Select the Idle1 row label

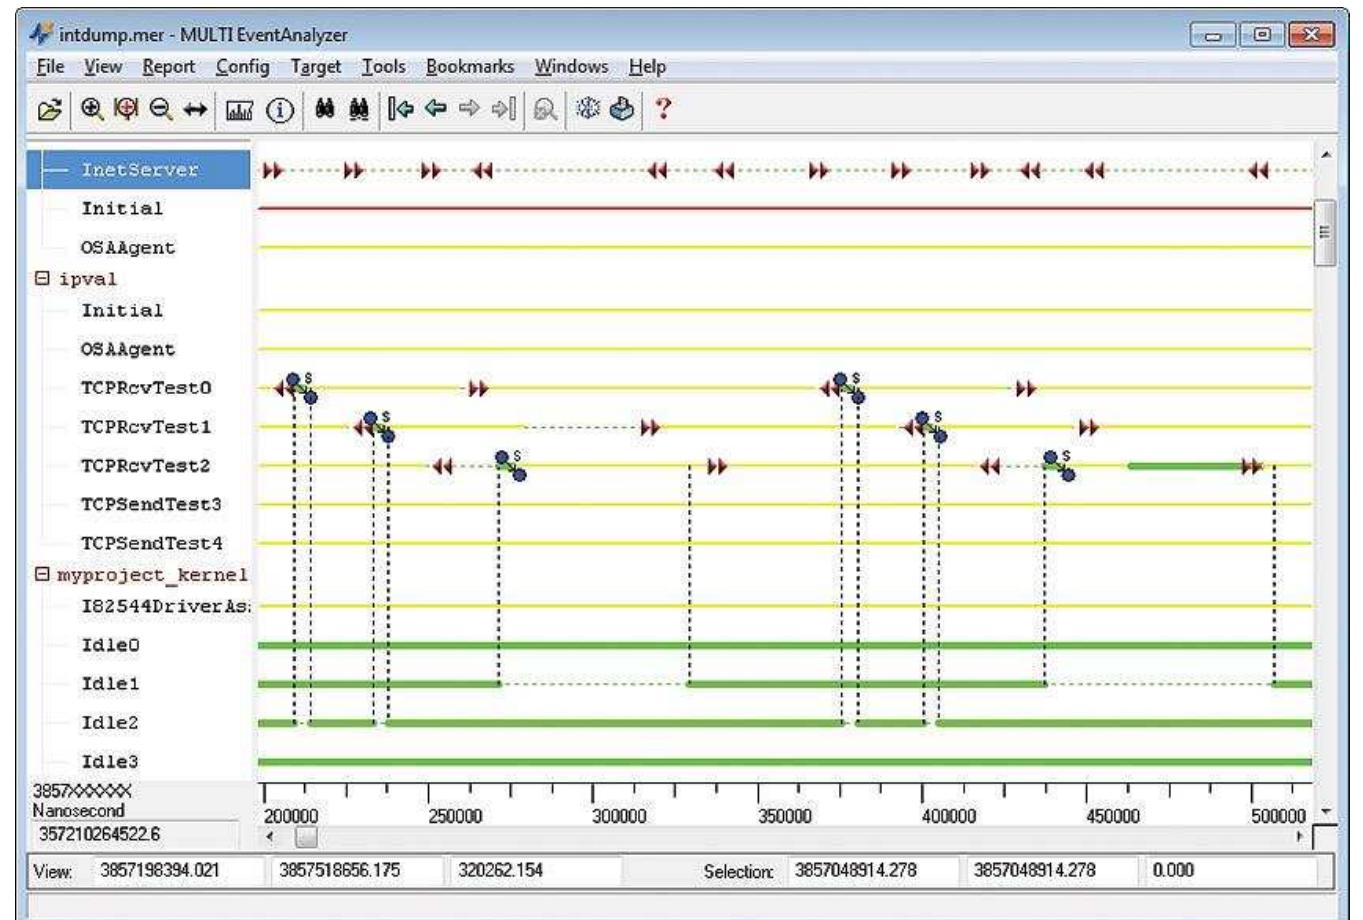click(110, 684)
